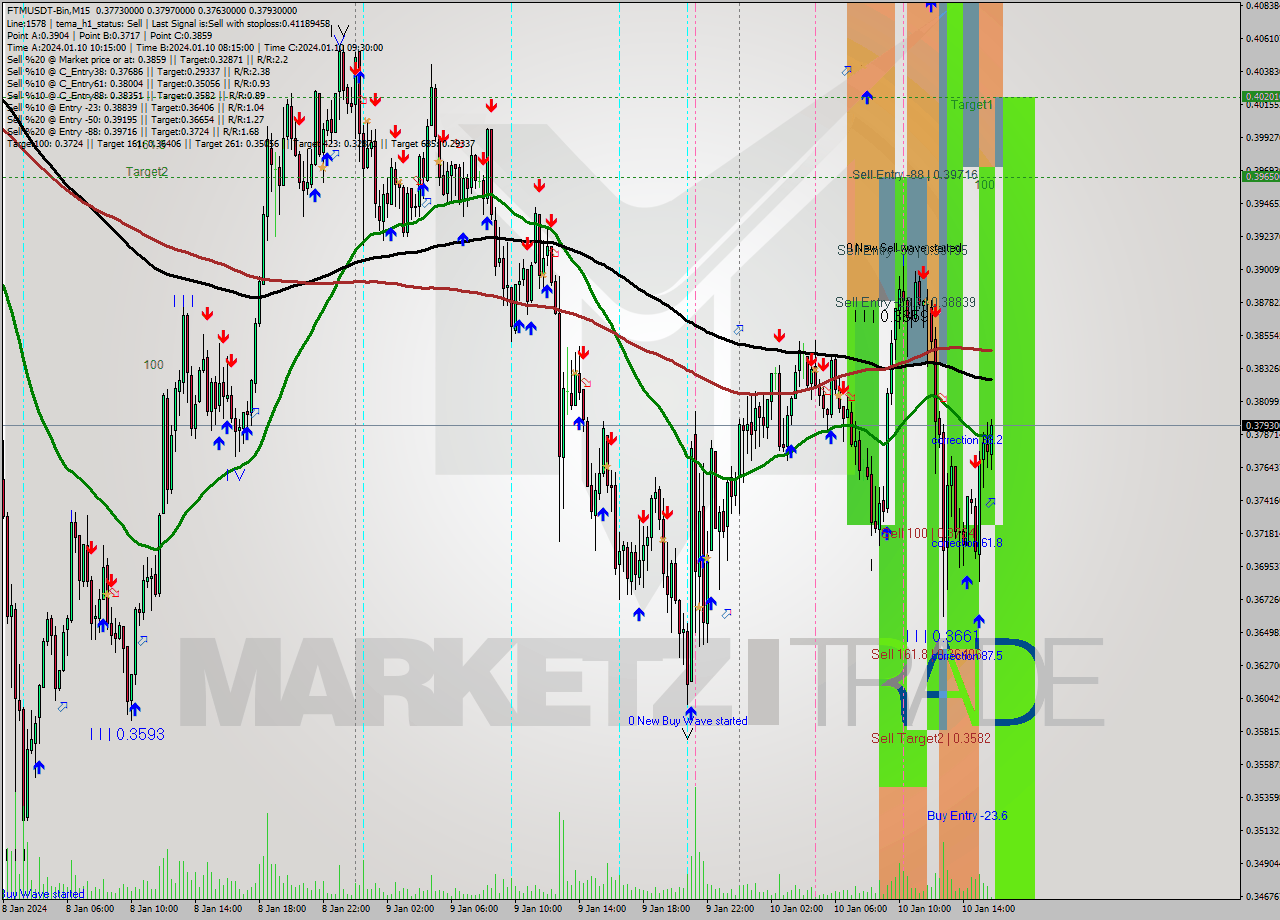This screenshot has width=1280, height=920.
Task: Click the 'Sell Entry -23.6 | 0.38839' chart label
Action: click(x=905, y=301)
